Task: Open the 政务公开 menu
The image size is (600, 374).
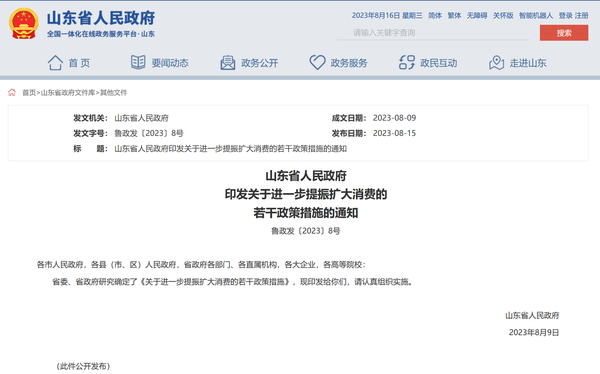Action: tap(259, 63)
